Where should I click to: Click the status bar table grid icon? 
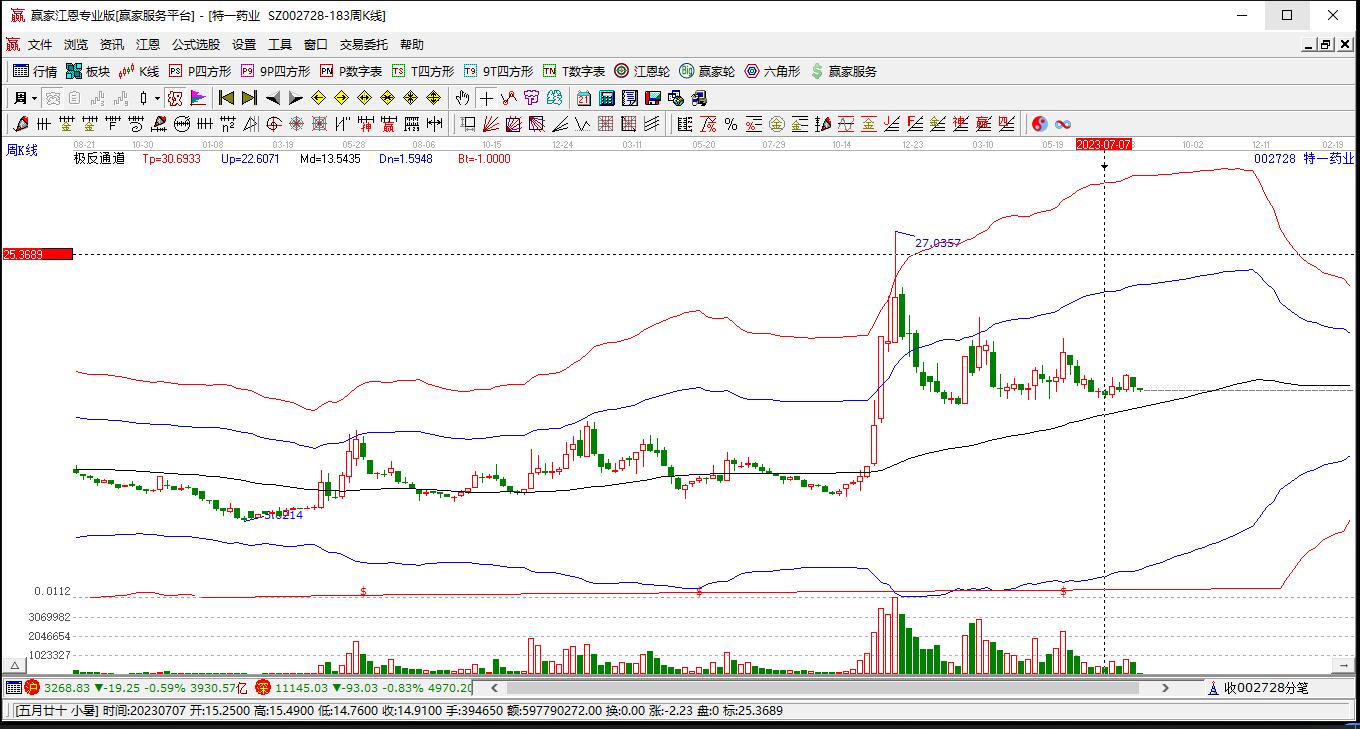(13, 688)
